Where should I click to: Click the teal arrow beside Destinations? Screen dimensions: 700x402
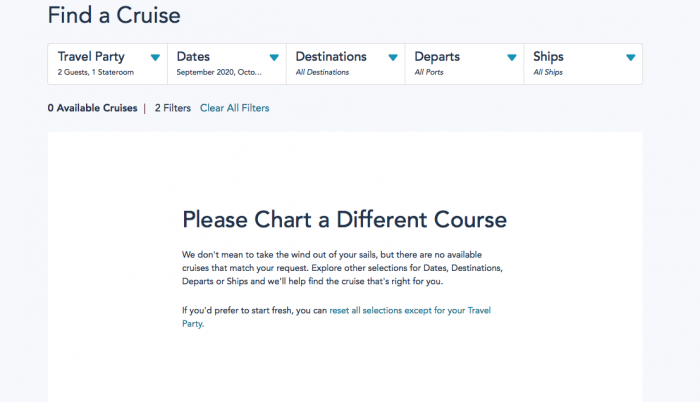393,58
